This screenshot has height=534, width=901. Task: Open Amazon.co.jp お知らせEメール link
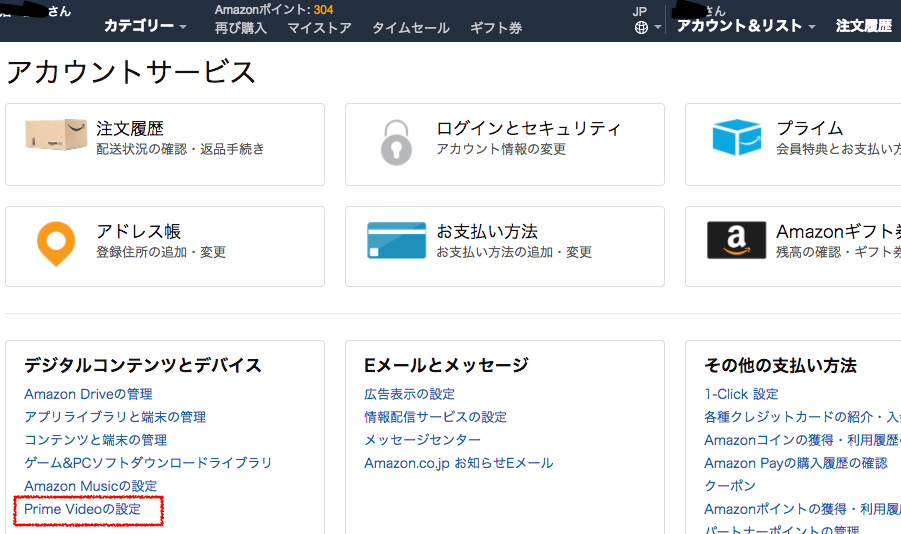click(x=459, y=463)
